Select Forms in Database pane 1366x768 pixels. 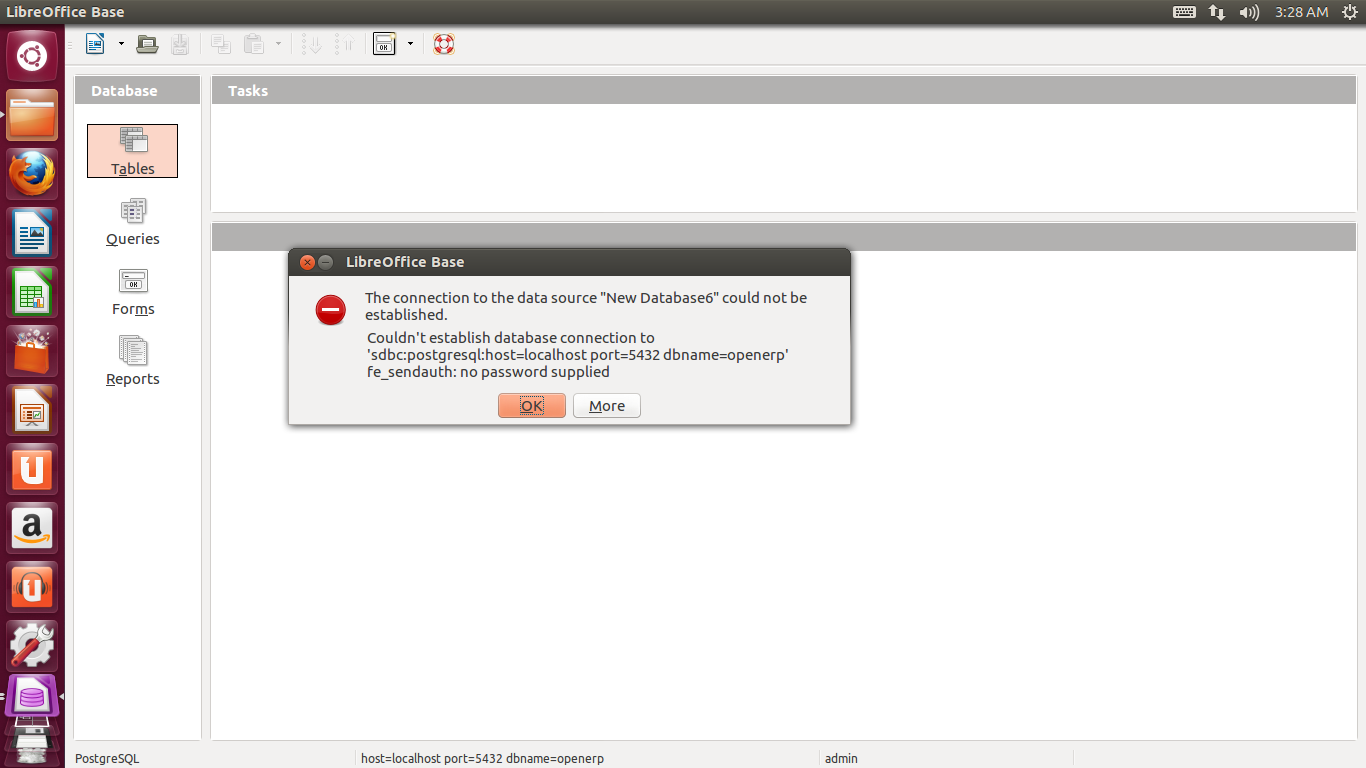[133, 292]
